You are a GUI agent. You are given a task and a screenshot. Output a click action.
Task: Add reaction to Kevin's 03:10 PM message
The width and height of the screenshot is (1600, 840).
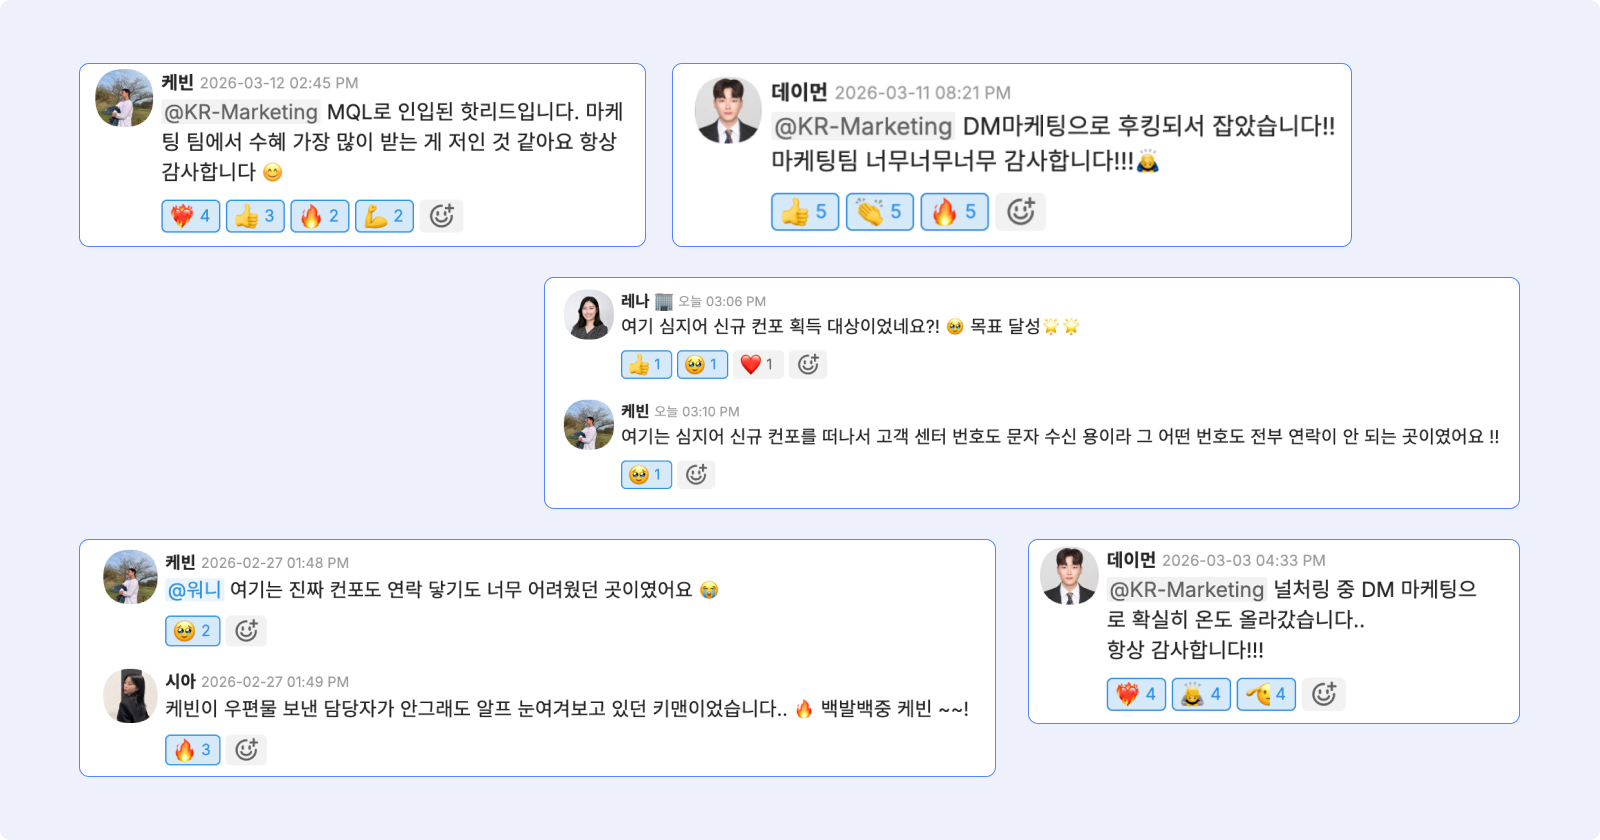point(696,475)
